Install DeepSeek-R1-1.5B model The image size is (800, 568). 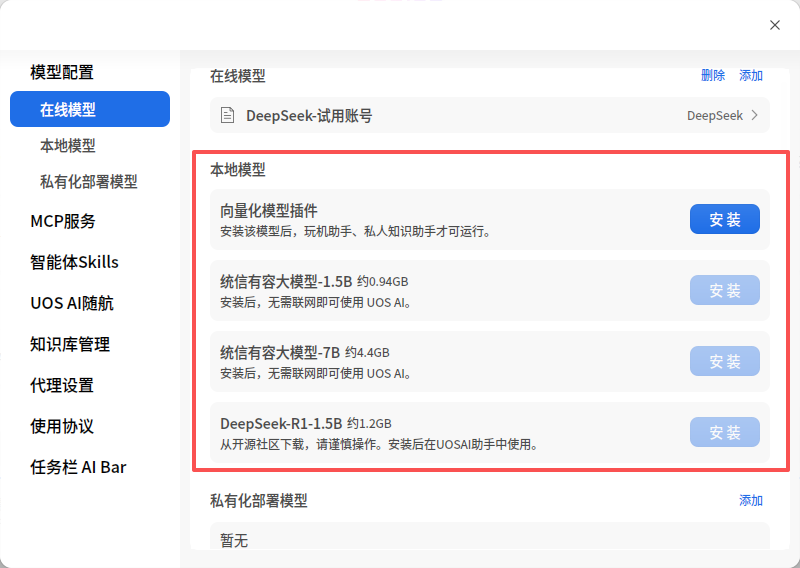coord(724,432)
